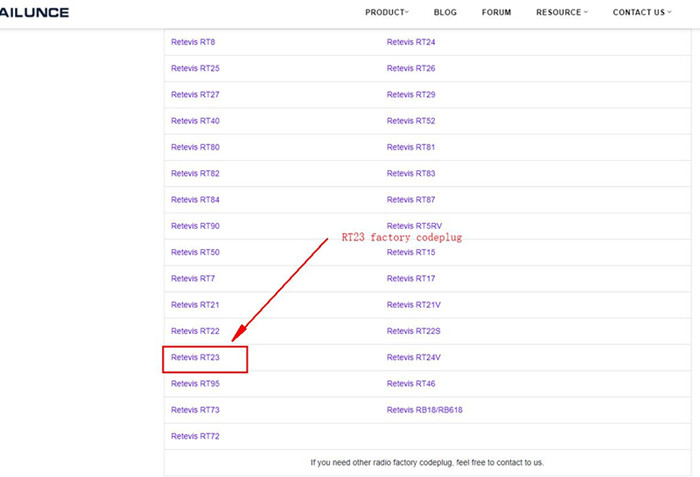Download the Retevis RT25 codeplug
Image resolution: width=700 pixels, height=477 pixels.
tap(195, 68)
